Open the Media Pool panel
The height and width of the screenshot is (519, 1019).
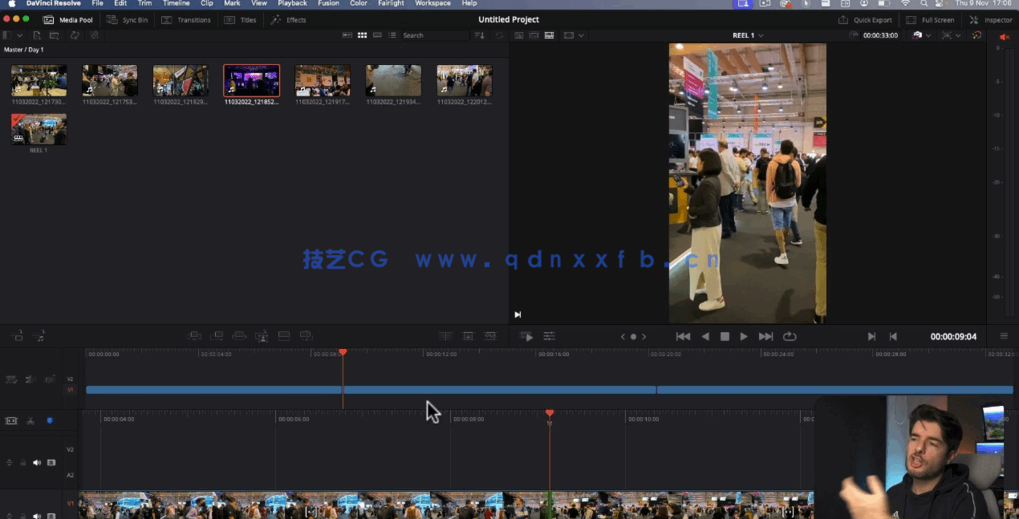68,20
